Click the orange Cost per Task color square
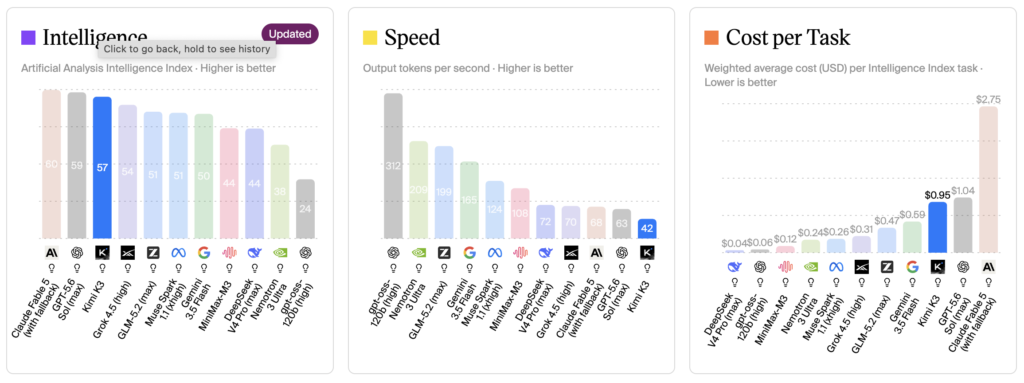This screenshot has width=1024, height=383. pyautogui.click(x=711, y=38)
